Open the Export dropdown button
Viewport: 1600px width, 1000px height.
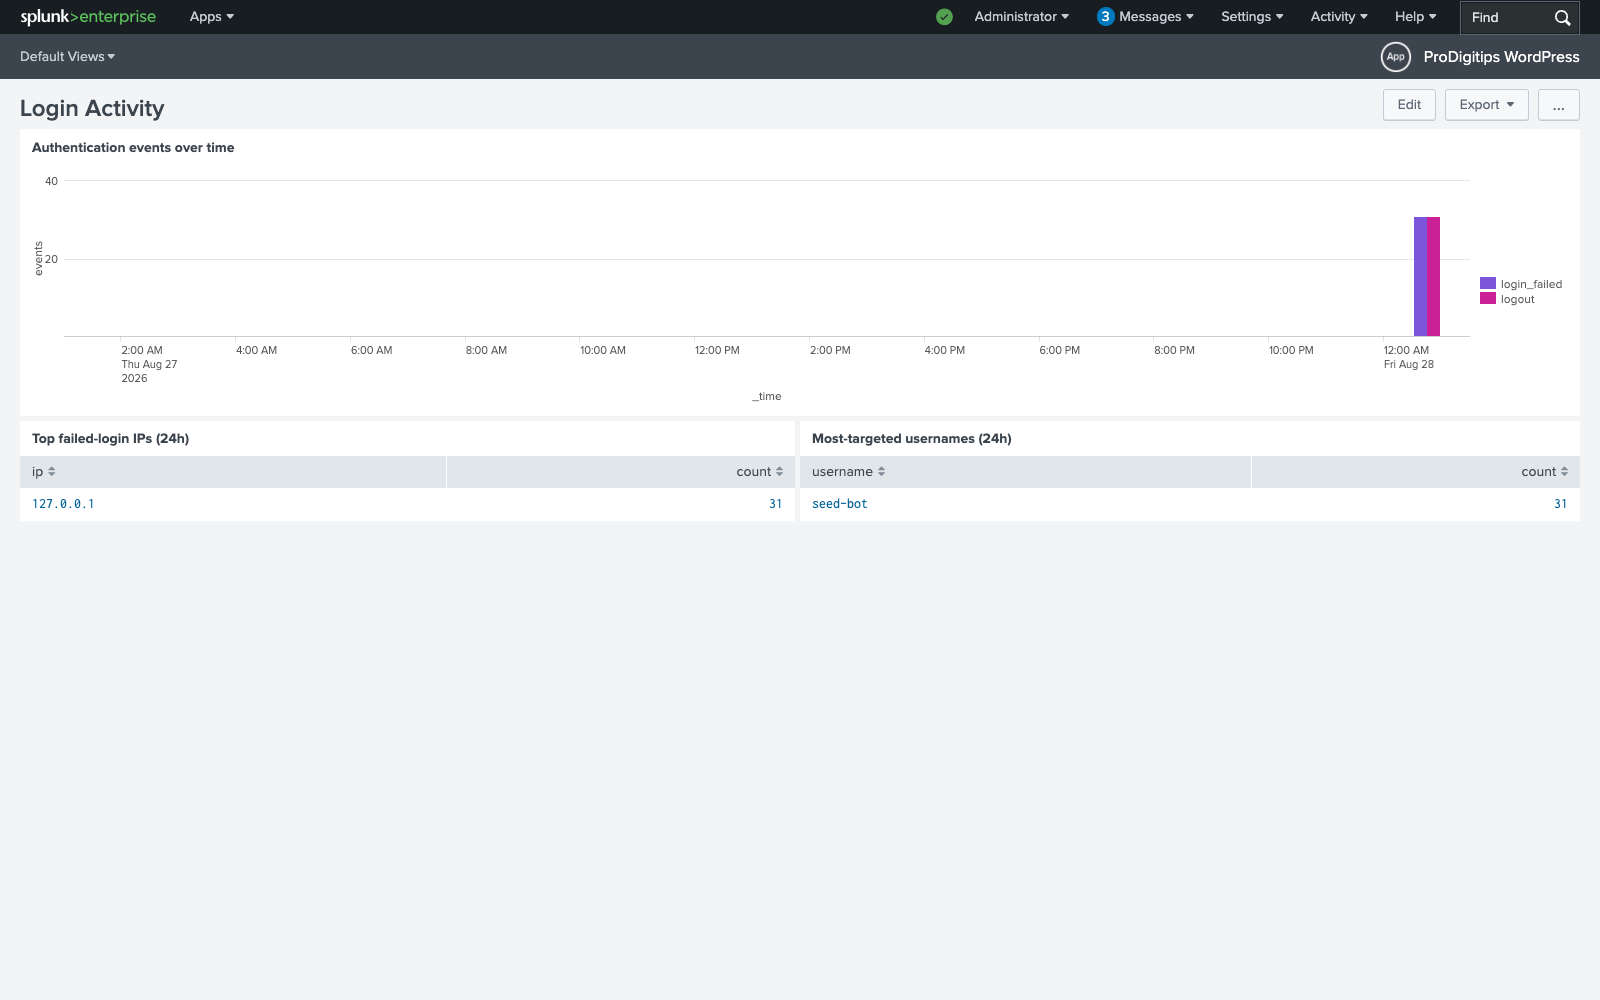[1486, 105]
